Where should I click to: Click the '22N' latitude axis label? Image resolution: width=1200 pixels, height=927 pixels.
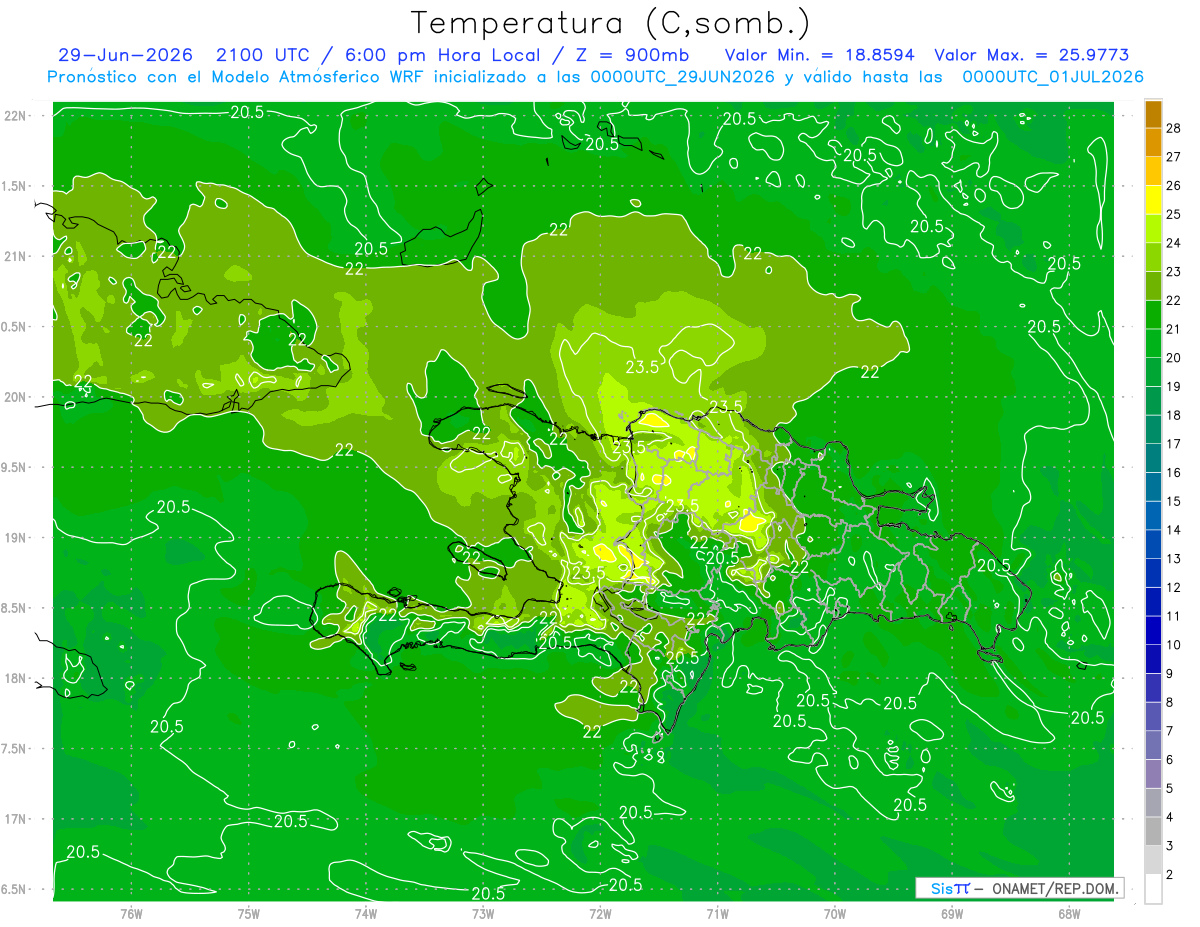pos(15,115)
